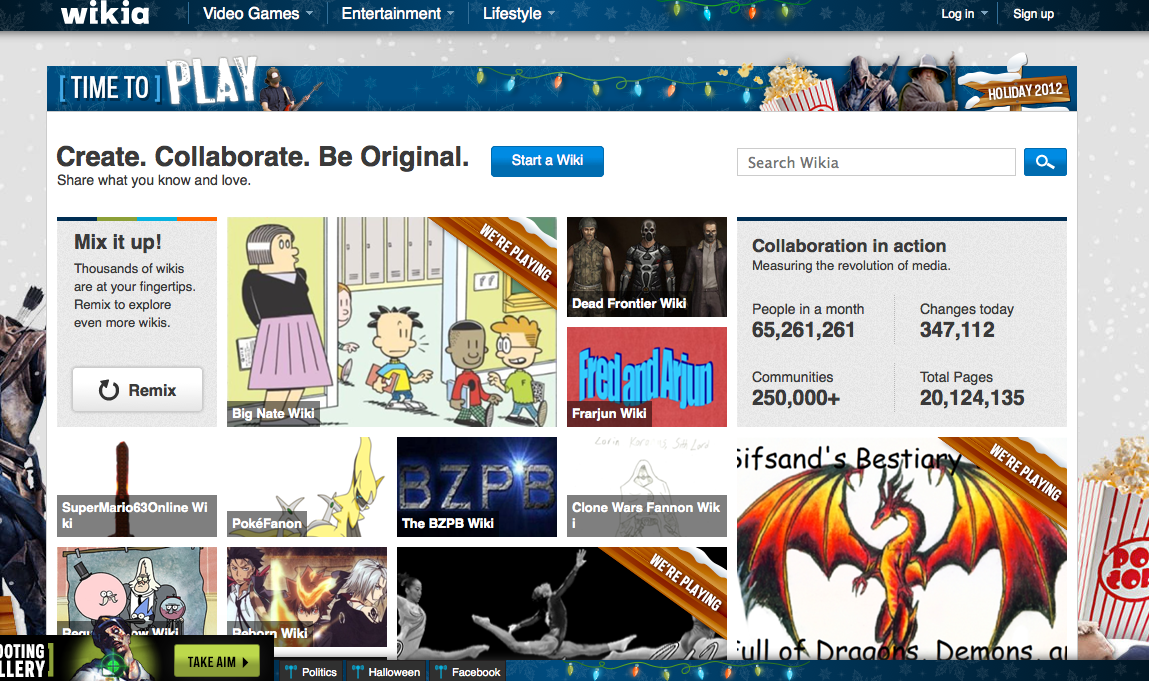Open The BZPB Wiki tile
Image resolution: width=1149 pixels, height=681 pixels.
click(x=477, y=487)
